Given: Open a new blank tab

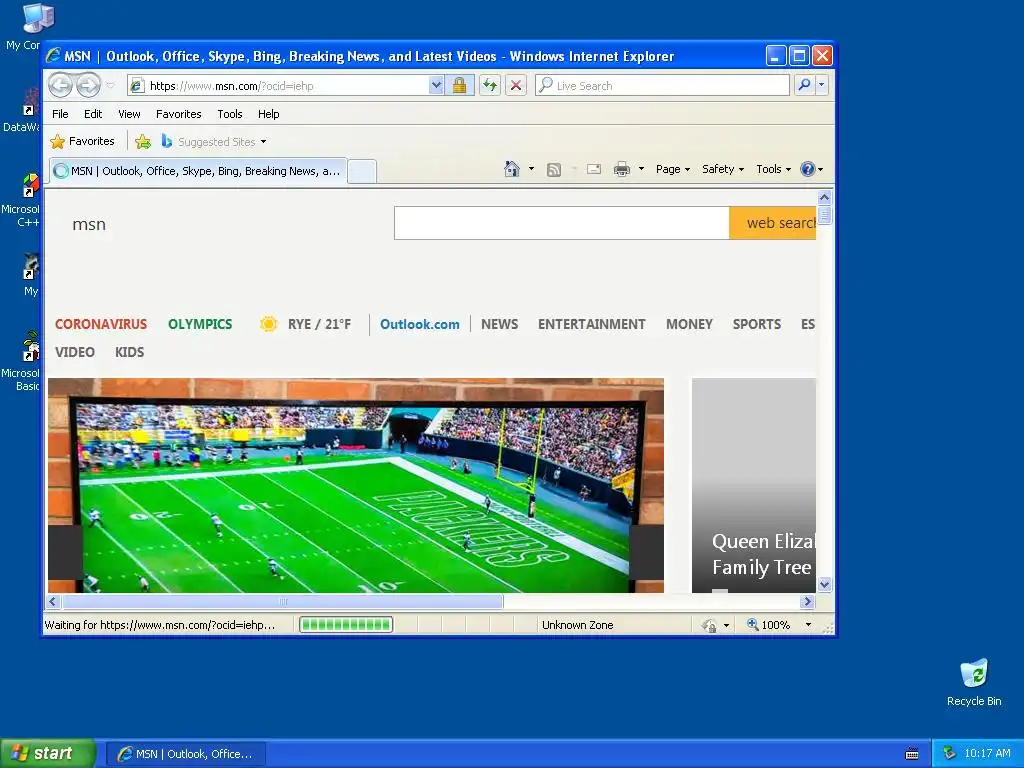Looking at the screenshot, I should pyautogui.click(x=362, y=172).
